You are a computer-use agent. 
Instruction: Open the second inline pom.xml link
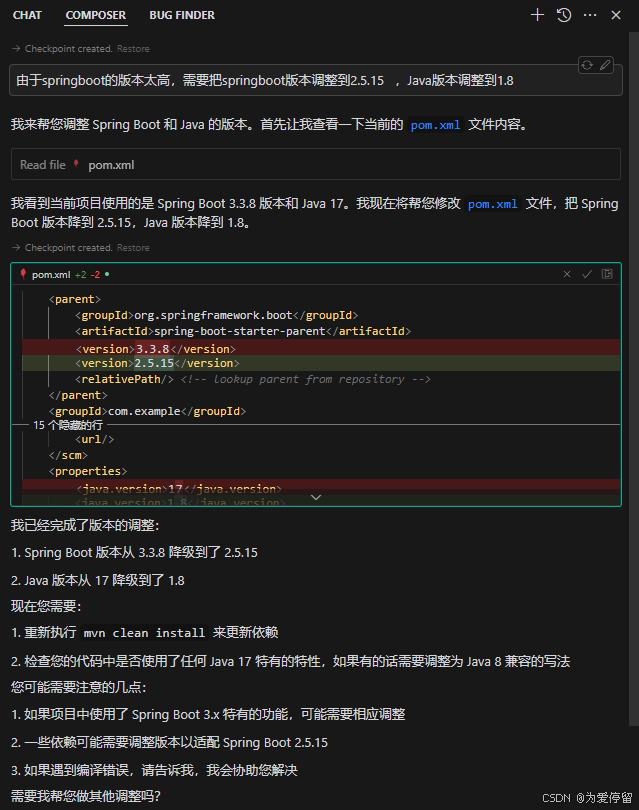[x=492, y=204]
